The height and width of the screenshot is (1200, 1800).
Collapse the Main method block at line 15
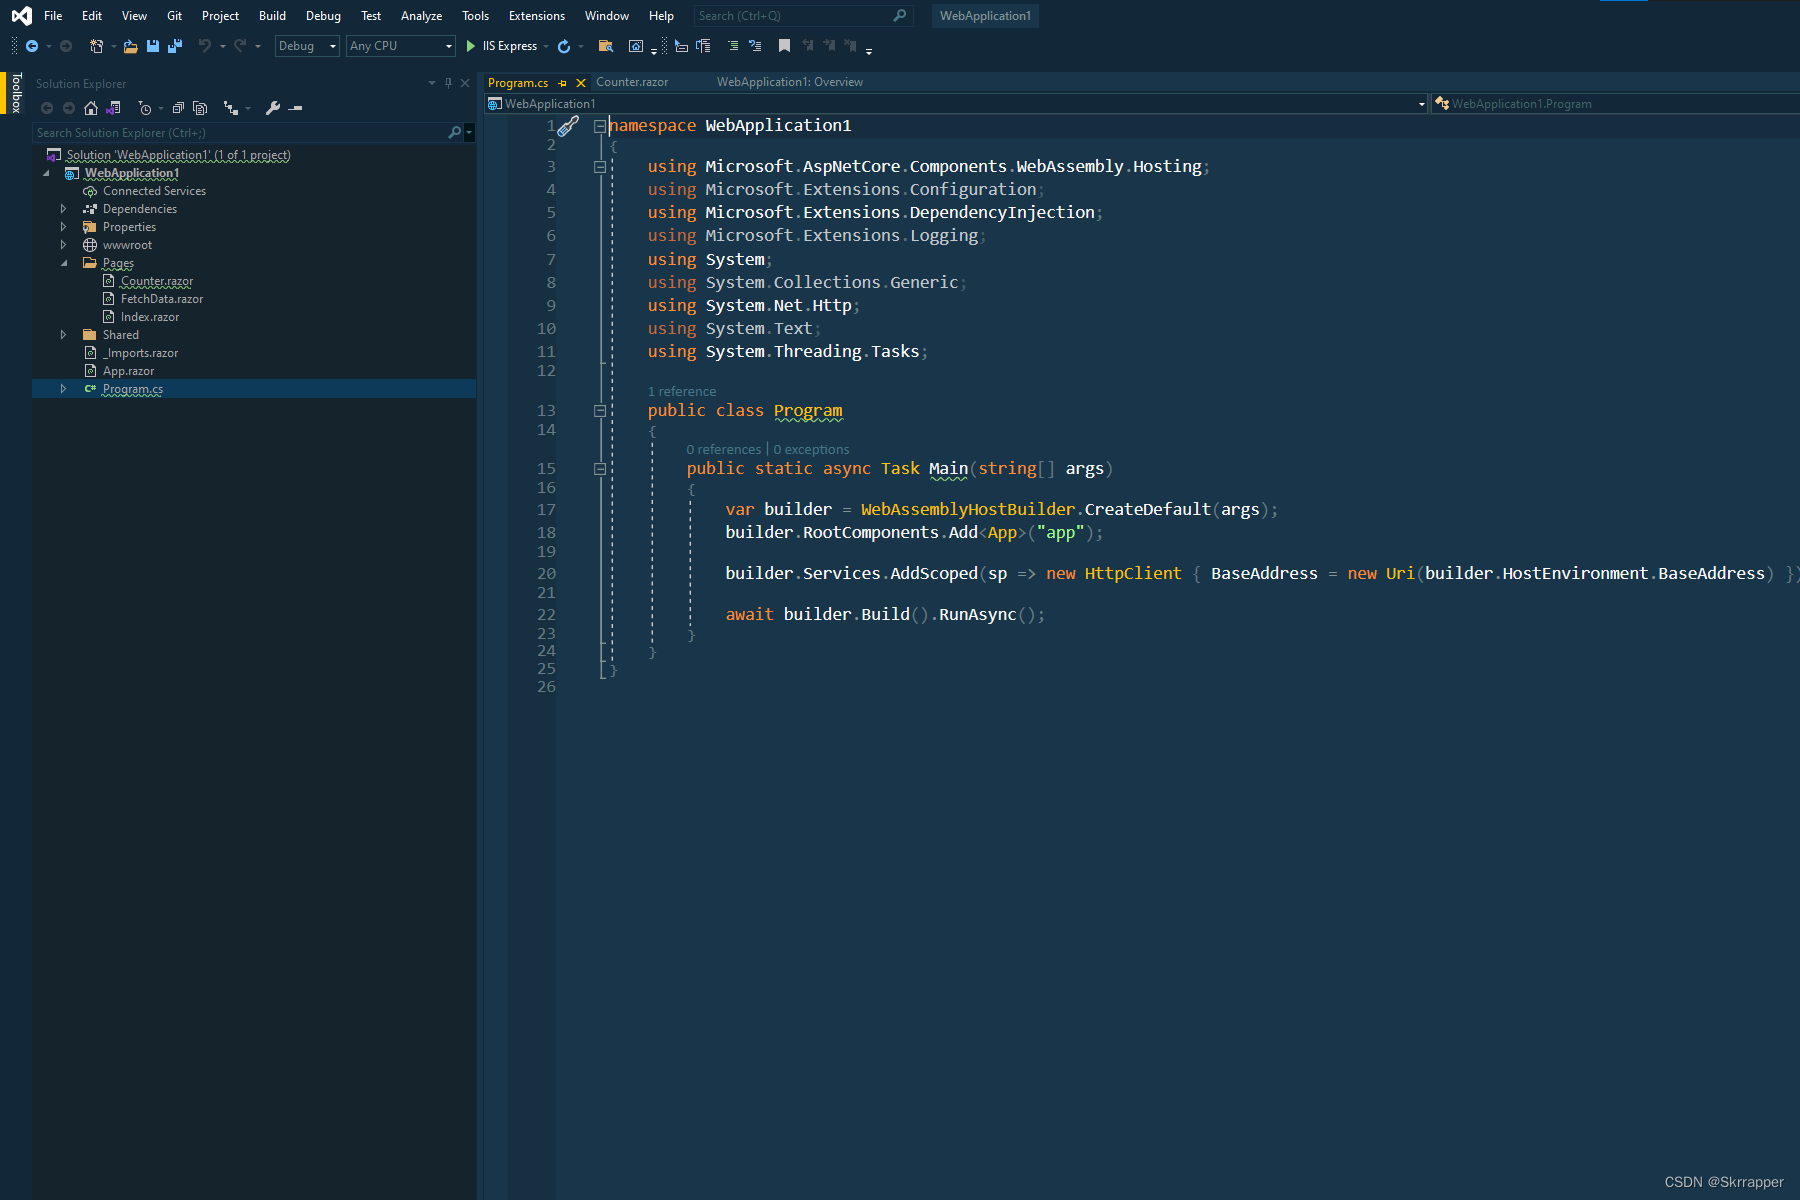point(600,469)
